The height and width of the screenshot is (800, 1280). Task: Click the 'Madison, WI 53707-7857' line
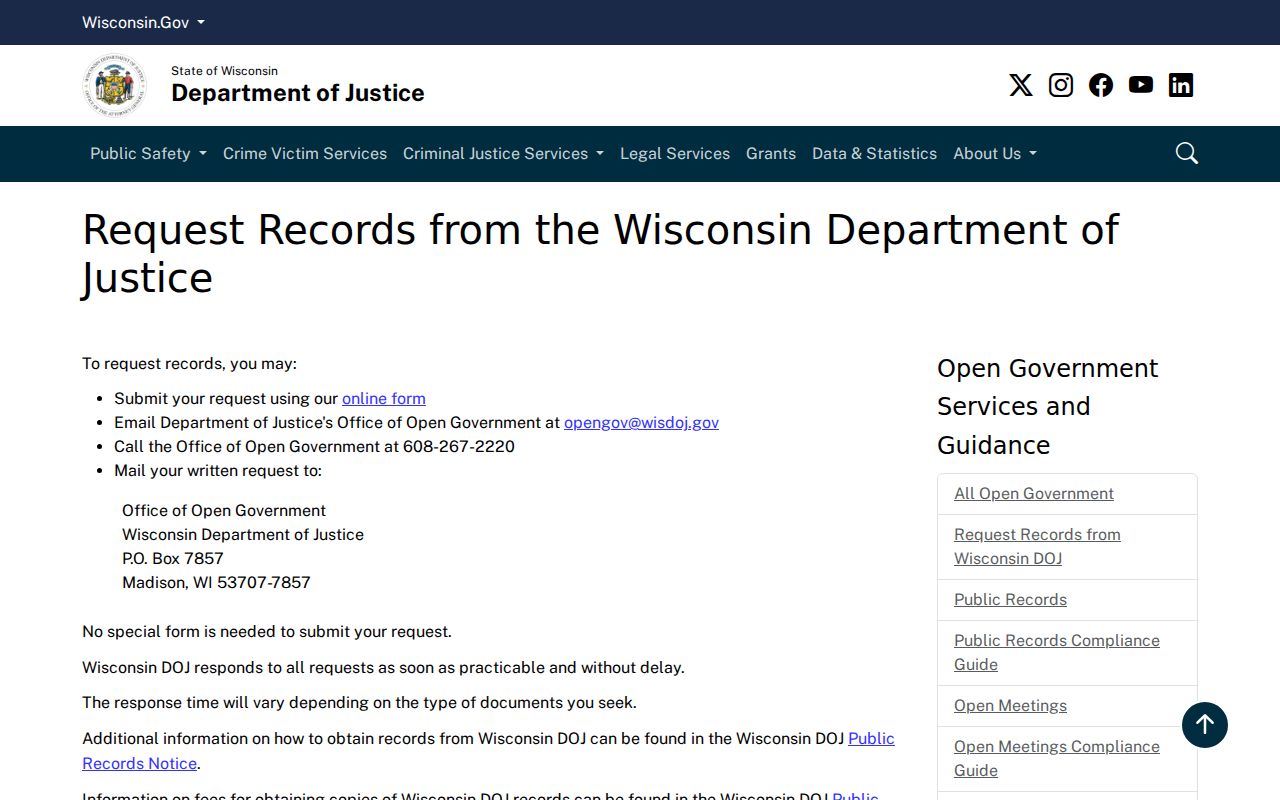[x=216, y=582]
